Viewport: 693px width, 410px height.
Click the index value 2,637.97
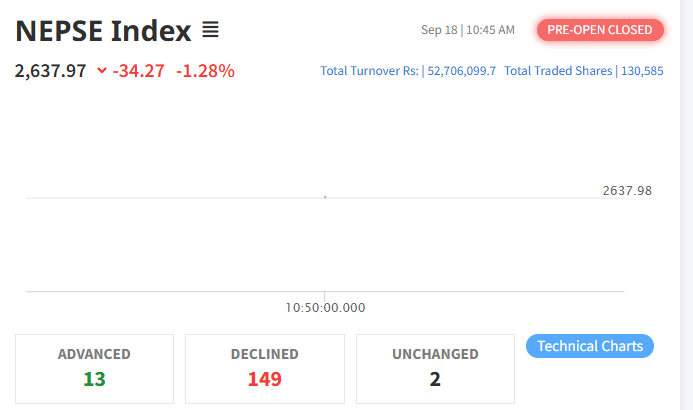pos(50,71)
